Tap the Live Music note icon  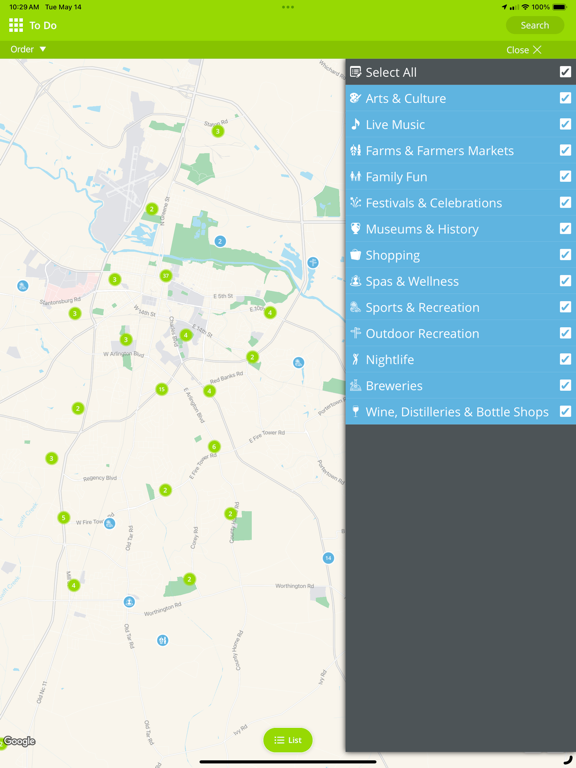click(x=356, y=124)
